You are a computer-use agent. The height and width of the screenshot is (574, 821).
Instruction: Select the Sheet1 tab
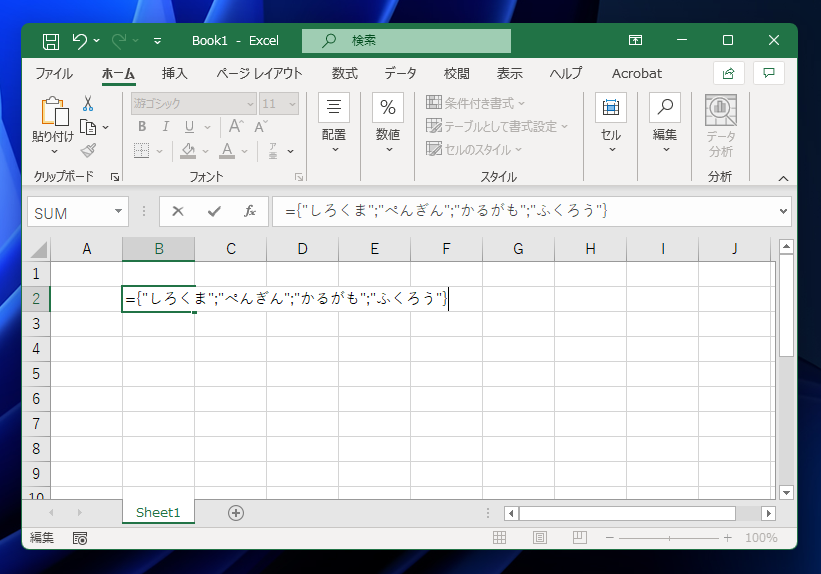(158, 512)
